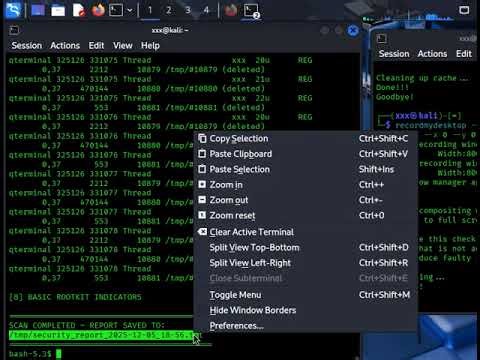Click the background terminal title icon
This screenshot has height=360, width=480.
pyautogui.click(x=382, y=39)
